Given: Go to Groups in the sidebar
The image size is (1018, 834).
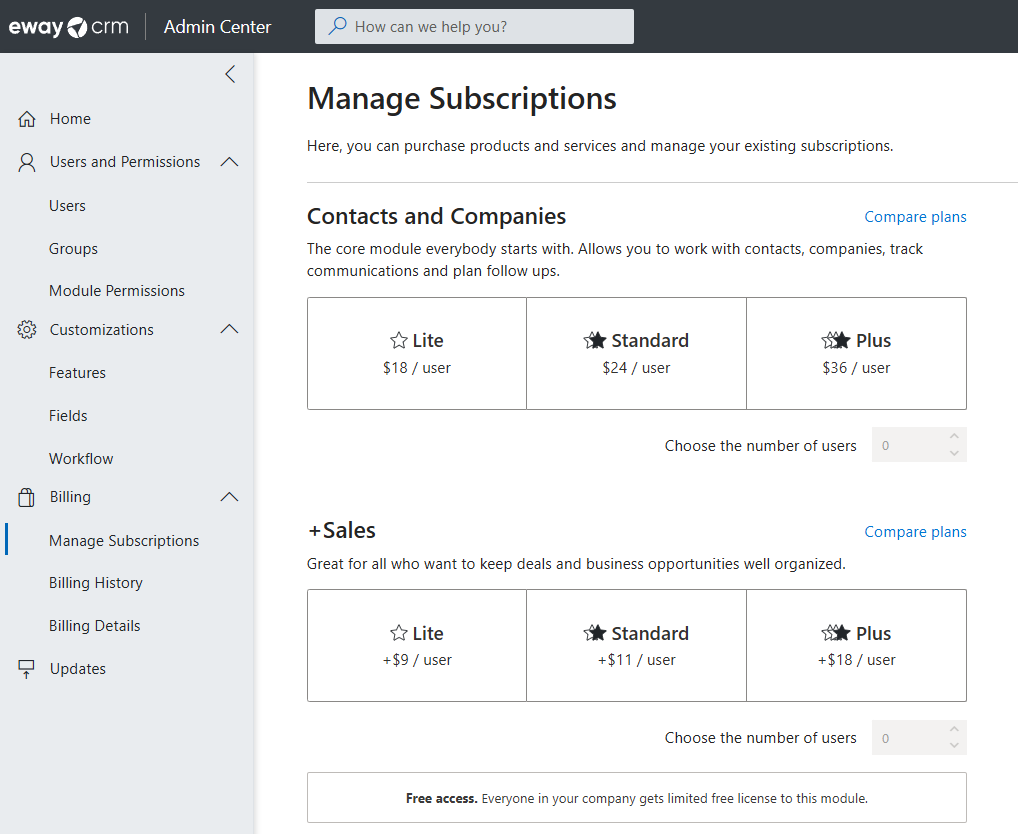Looking at the screenshot, I should [73, 249].
